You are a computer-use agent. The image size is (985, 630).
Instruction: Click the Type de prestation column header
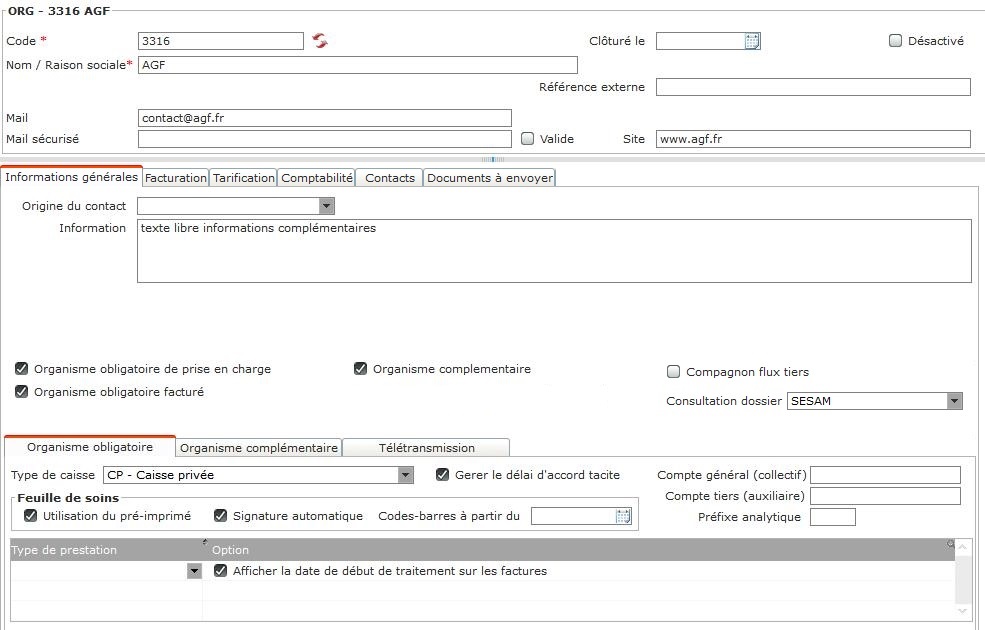click(x=107, y=550)
